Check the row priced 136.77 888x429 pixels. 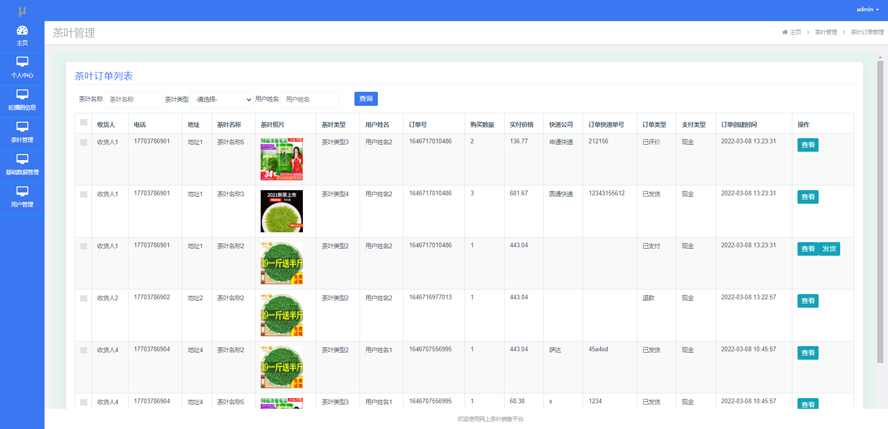(84, 143)
